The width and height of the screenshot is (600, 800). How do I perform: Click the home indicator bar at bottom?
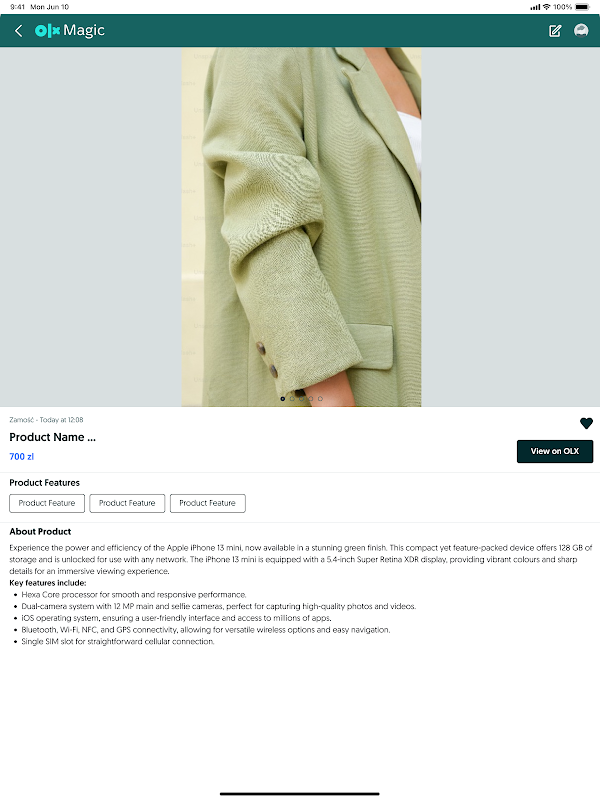pyautogui.click(x=299, y=793)
